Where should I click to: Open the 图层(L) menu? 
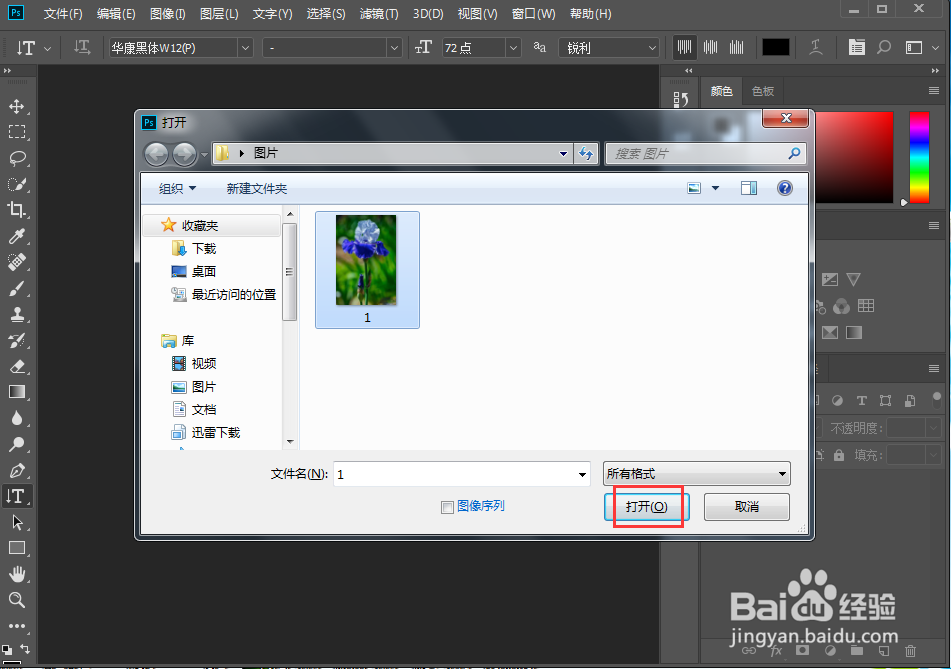click(x=219, y=13)
